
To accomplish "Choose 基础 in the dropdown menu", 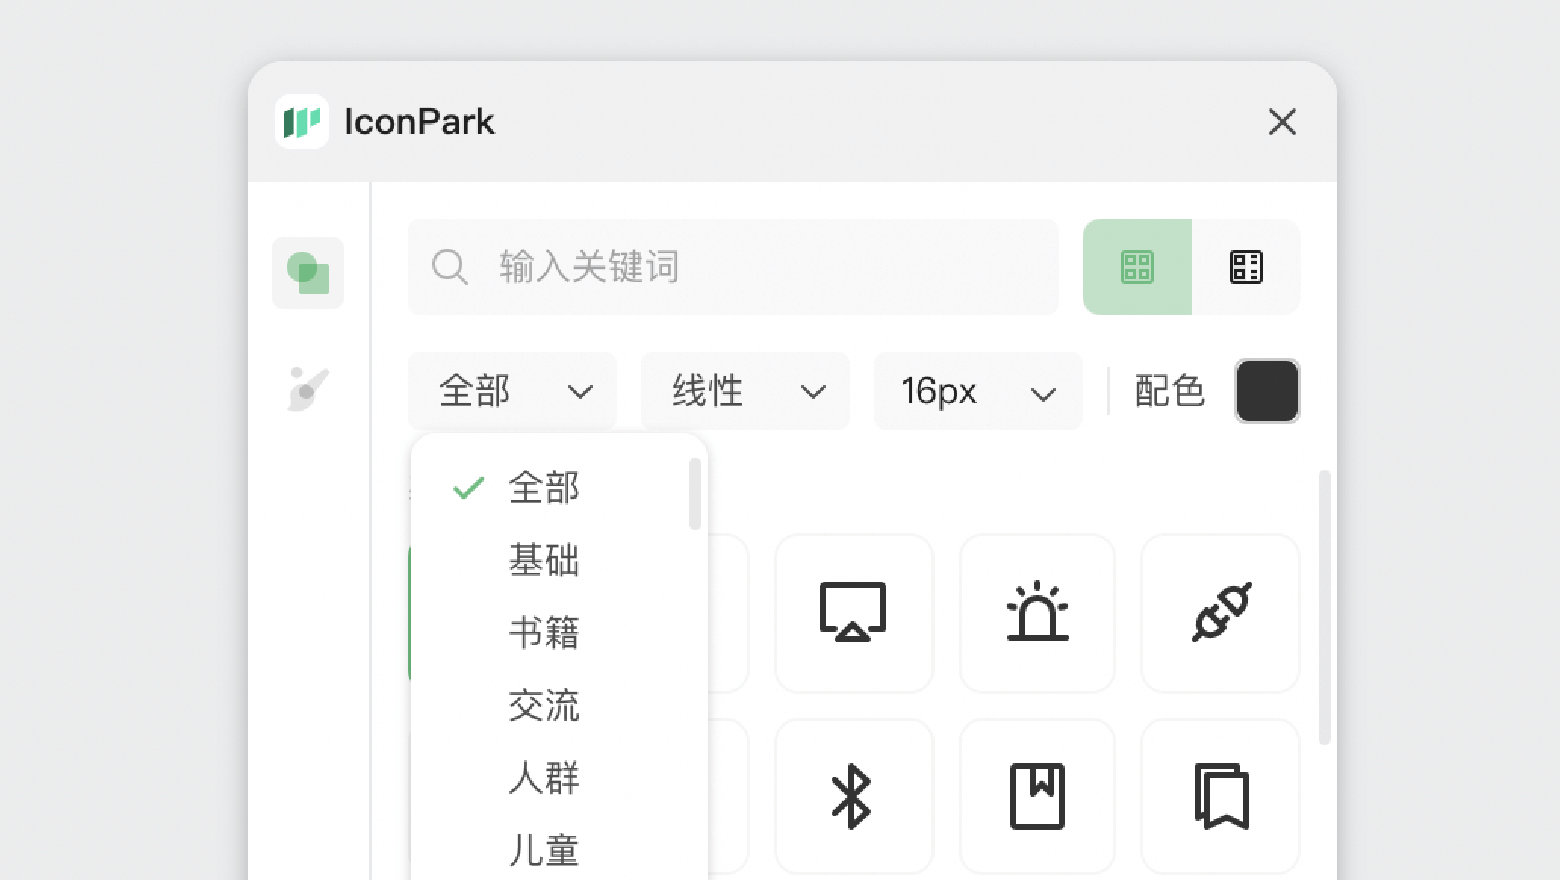I will 543,561.
